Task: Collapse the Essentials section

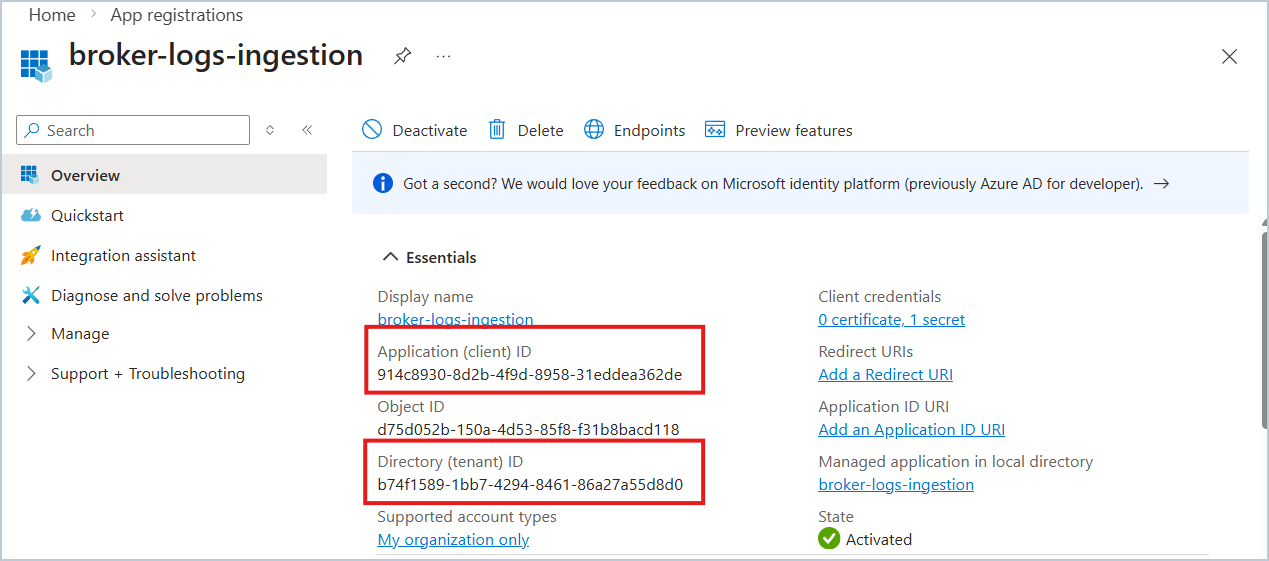Action: tap(430, 258)
